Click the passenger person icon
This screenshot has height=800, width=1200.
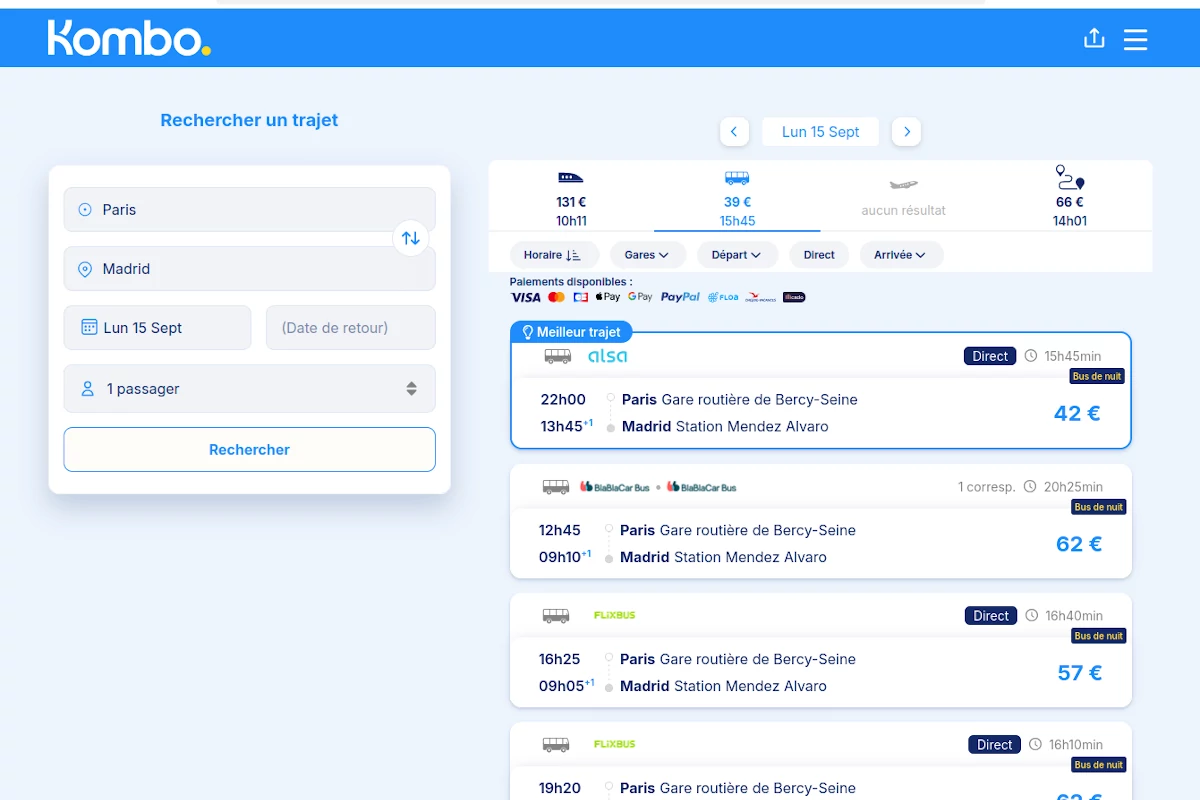pos(88,388)
